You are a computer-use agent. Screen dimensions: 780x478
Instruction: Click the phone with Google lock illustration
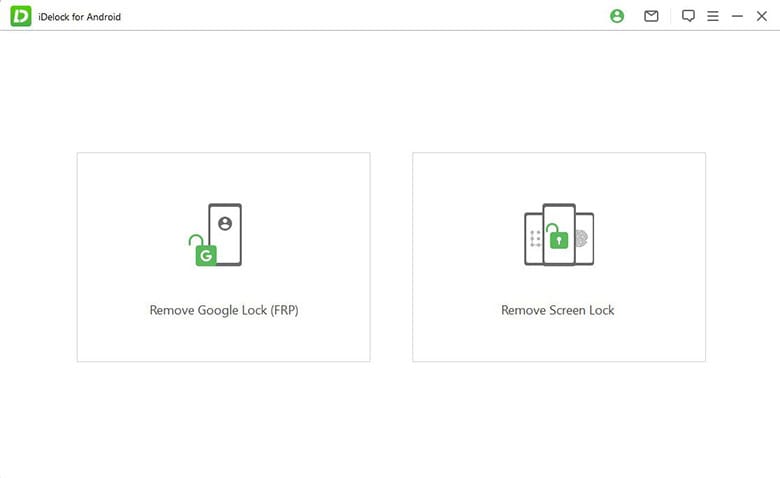click(215, 235)
